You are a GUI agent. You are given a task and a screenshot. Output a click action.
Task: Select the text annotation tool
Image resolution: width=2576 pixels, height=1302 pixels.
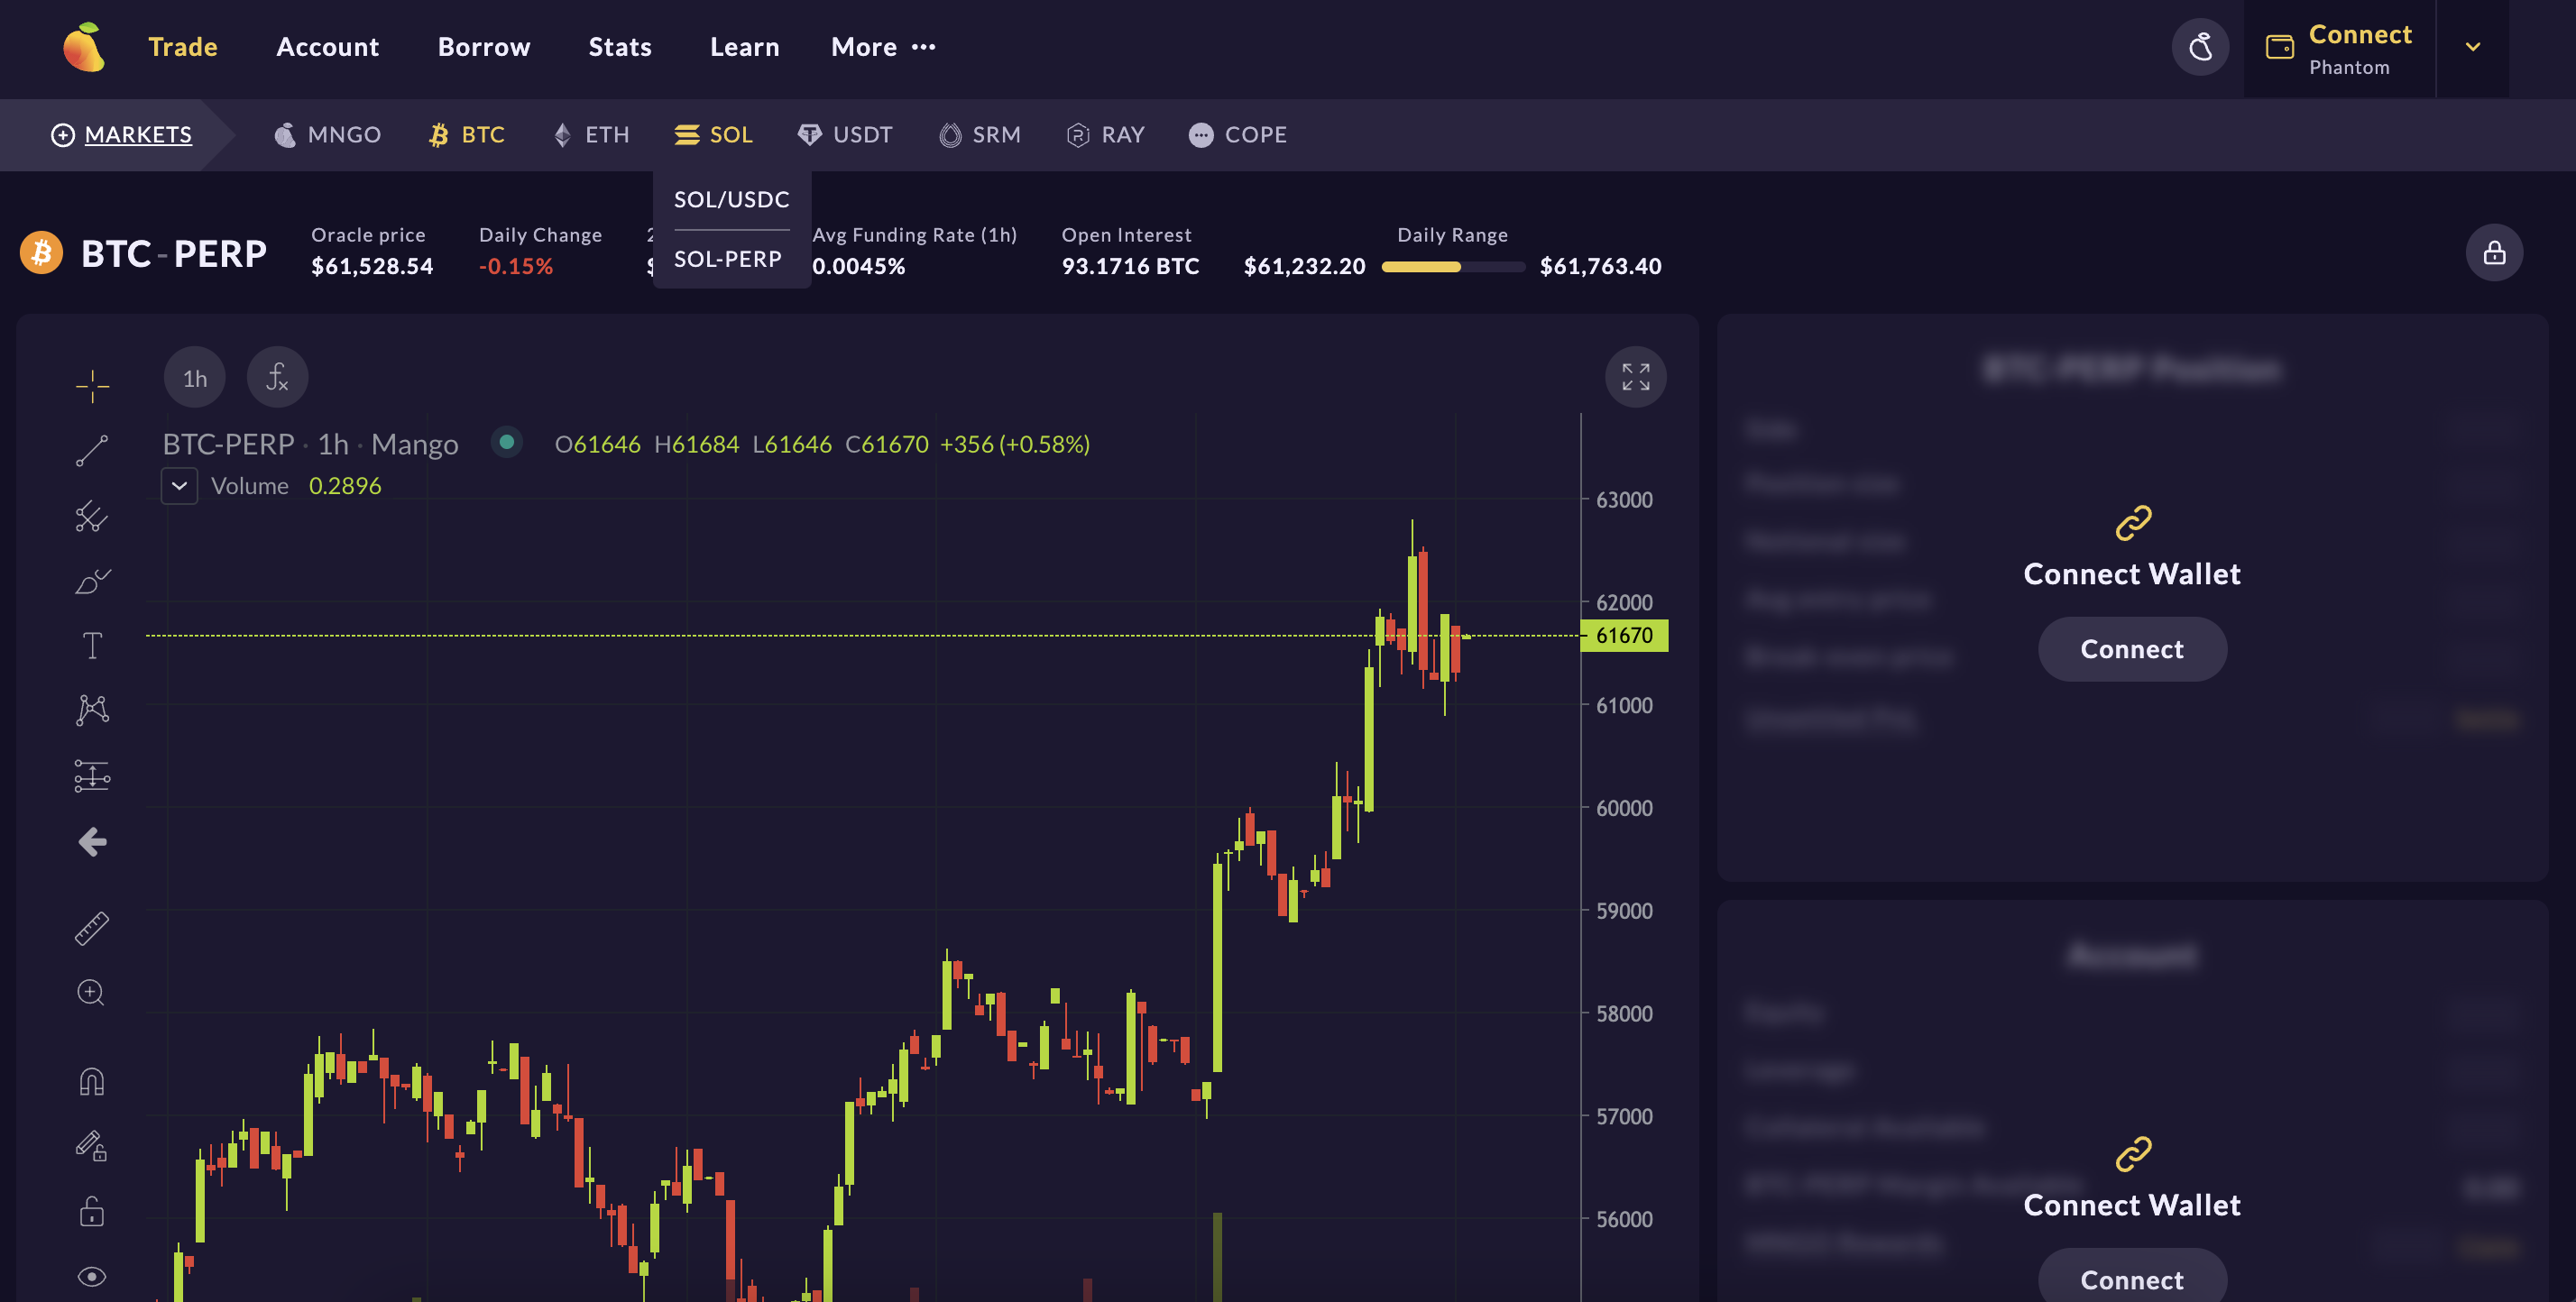pyautogui.click(x=92, y=646)
